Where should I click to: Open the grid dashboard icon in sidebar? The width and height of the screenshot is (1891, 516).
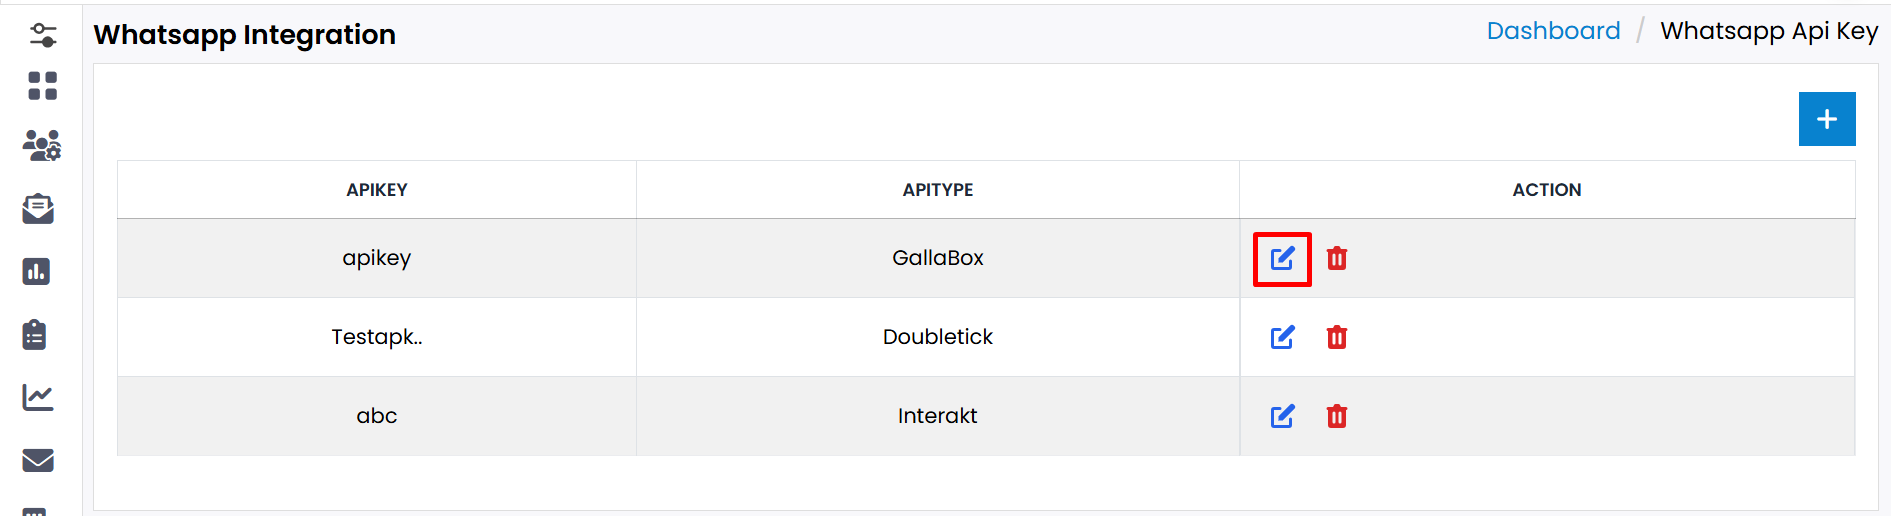pos(42,86)
